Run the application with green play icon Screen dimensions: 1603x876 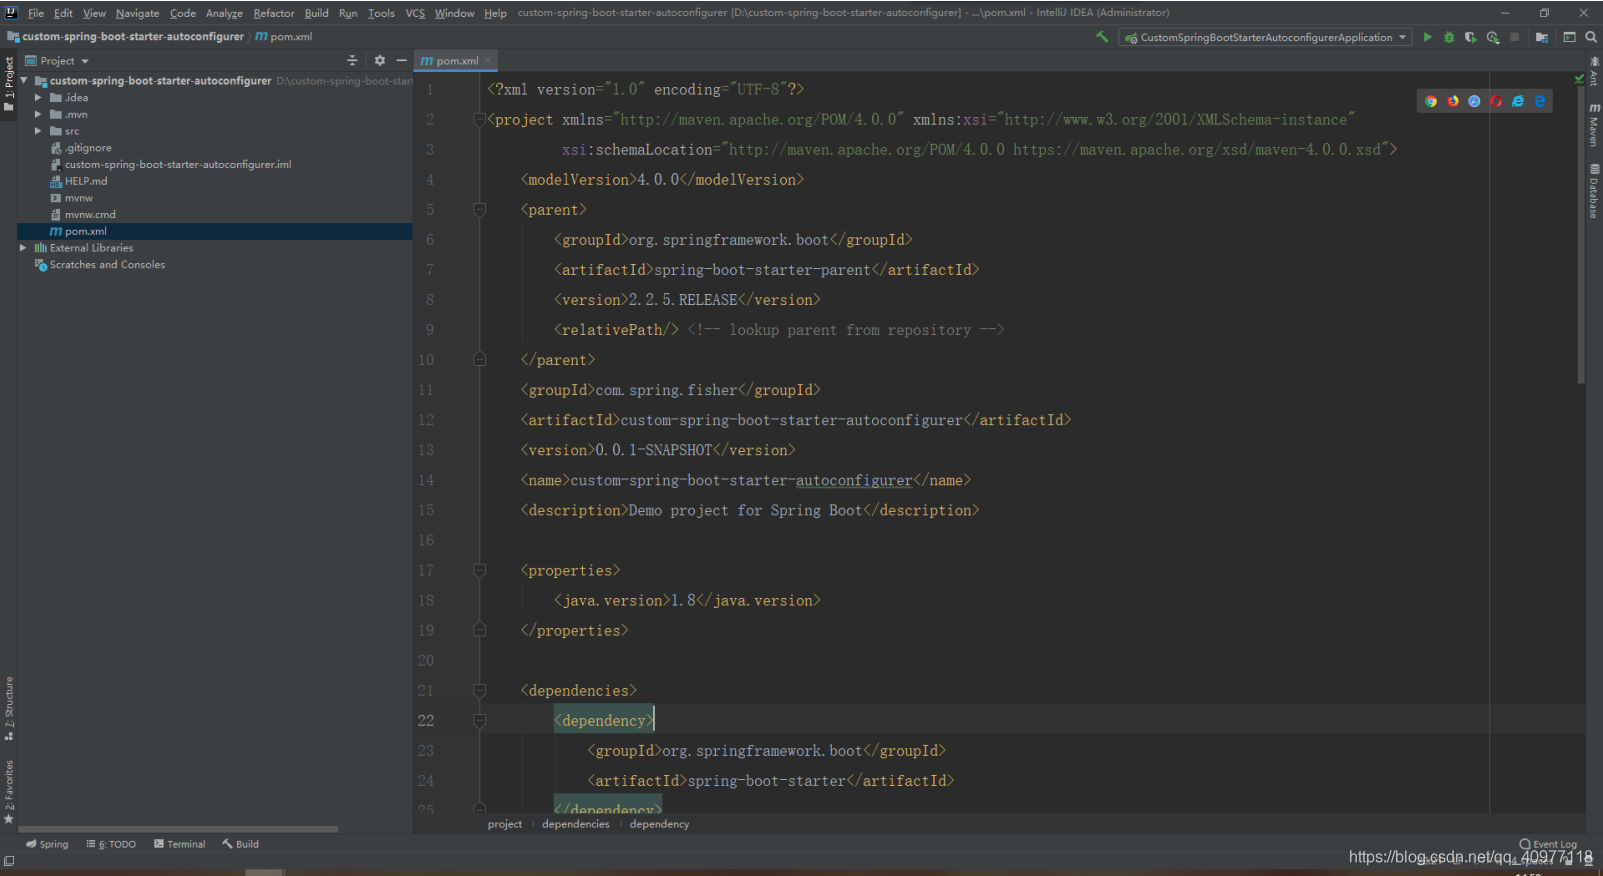[x=1427, y=37]
